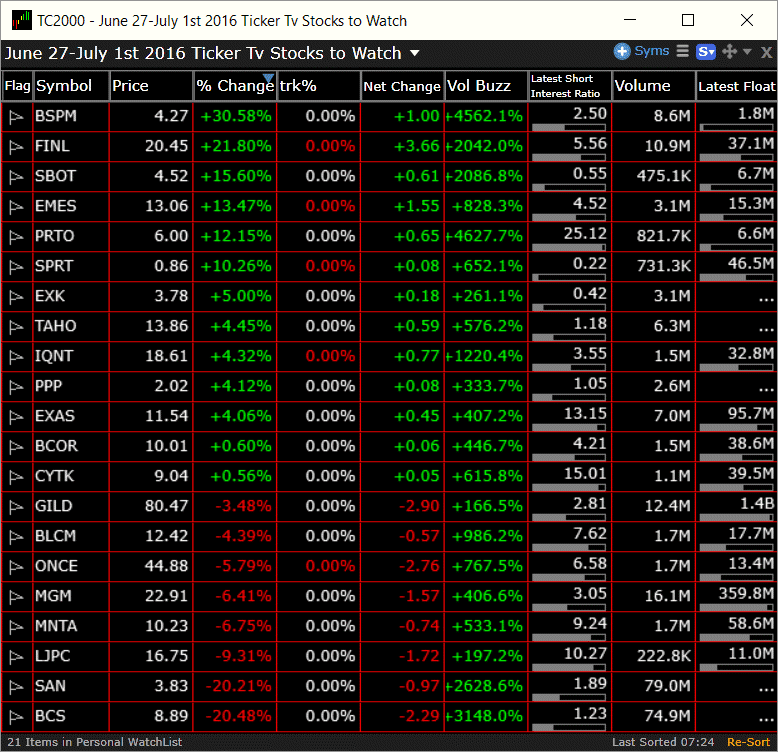Close the watchlist panel with X icon
This screenshot has width=778, height=752.
pos(766,52)
